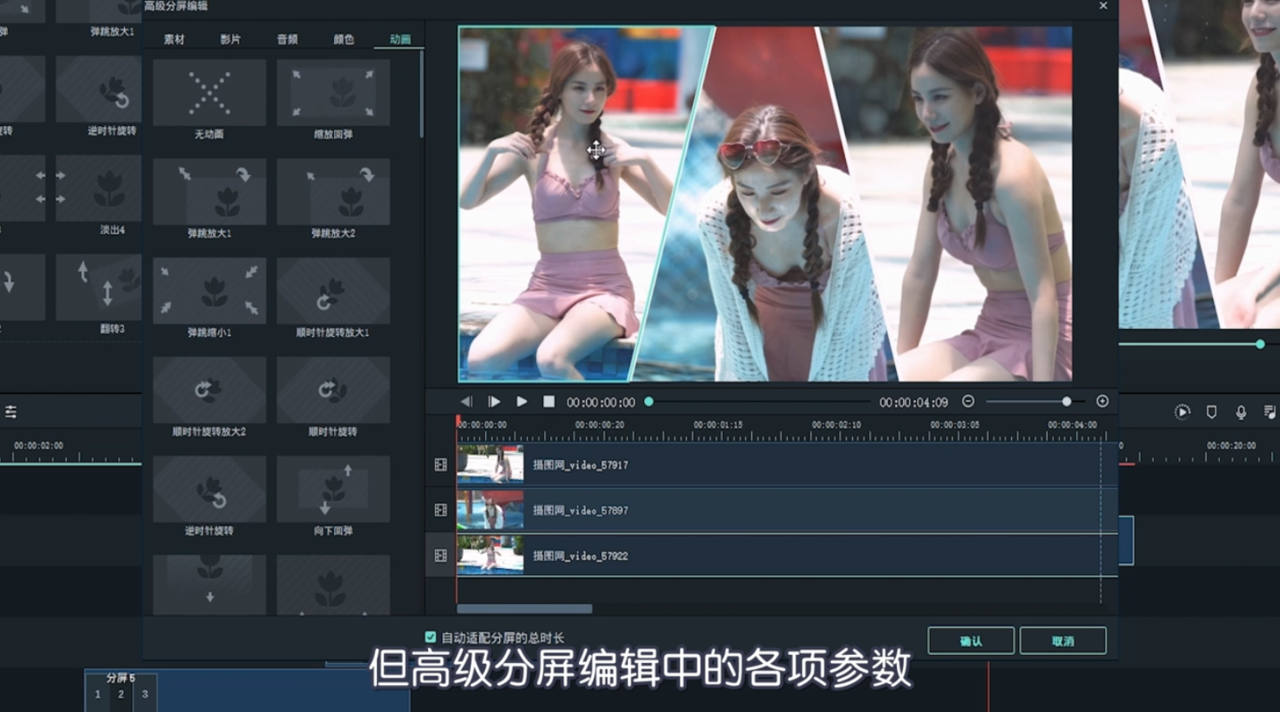Image resolution: width=1280 pixels, height=712 pixels.
Task: Click the 00:00:02:10 ruler mark
Action: (x=837, y=425)
